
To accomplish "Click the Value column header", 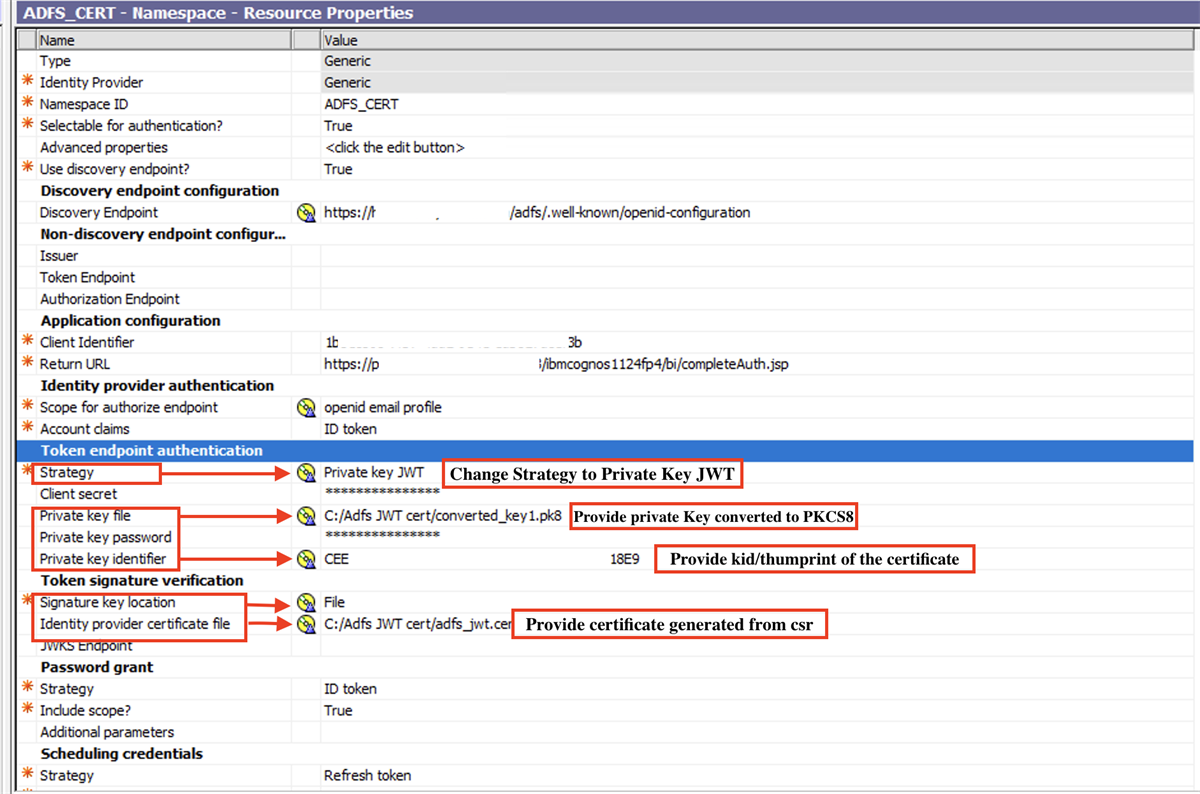I will [758, 40].
